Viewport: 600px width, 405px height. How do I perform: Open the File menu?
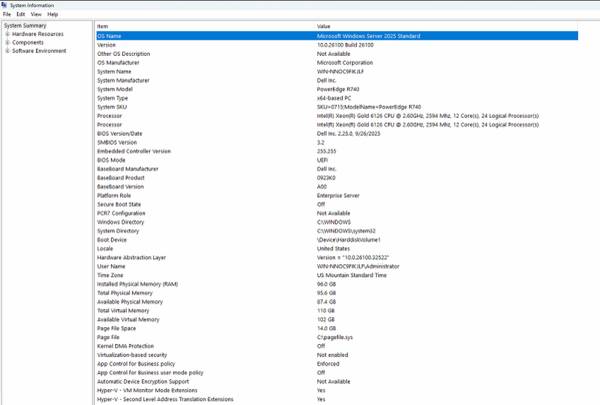pyautogui.click(x=6, y=15)
